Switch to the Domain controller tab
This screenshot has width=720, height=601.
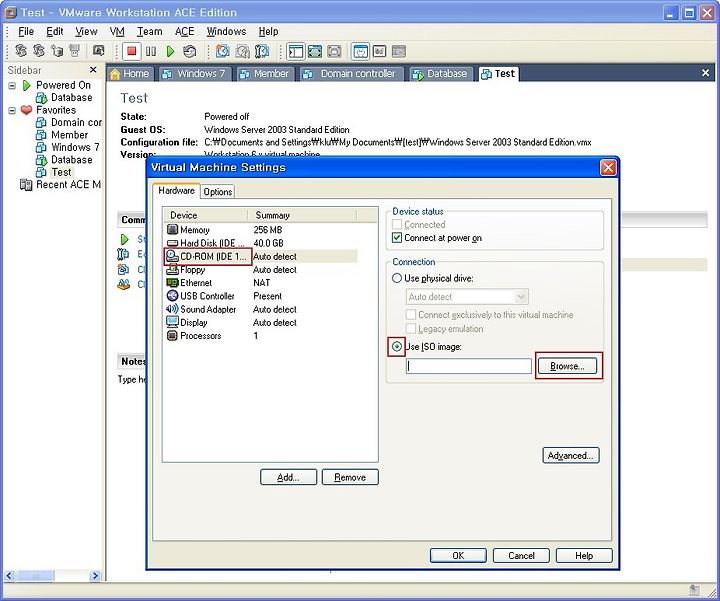352,74
